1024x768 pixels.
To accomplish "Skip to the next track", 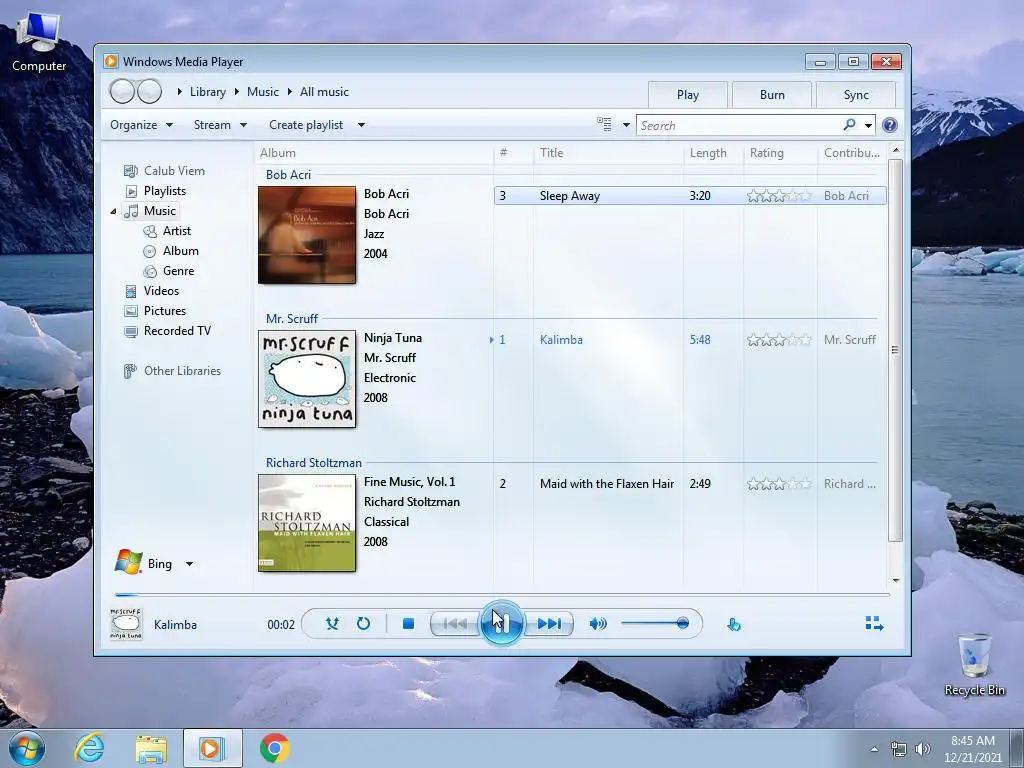I will coord(549,624).
